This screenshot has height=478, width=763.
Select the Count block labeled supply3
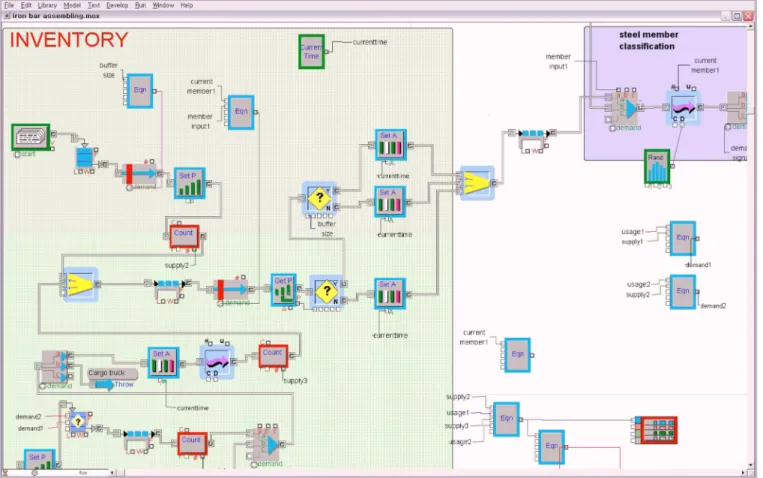pyautogui.click(x=273, y=356)
